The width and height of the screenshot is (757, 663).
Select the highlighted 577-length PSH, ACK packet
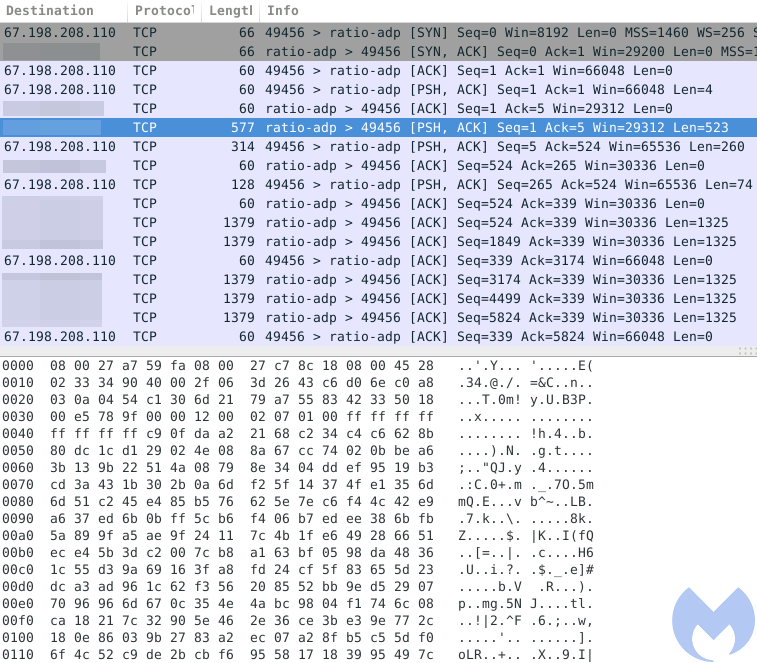click(x=378, y=127)
